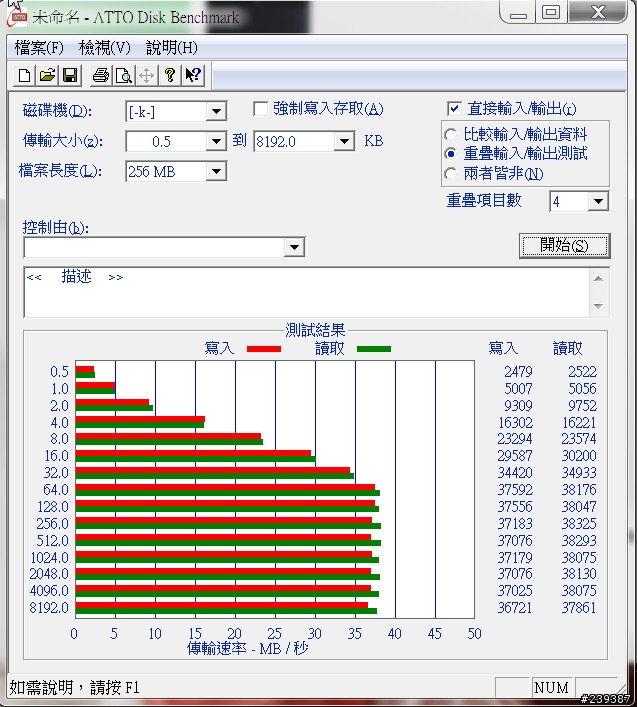Image resolution: width=637 pixels, height=707 pixels.
Task: Activate context help pointer icon
Action: (x=193, y=75)
